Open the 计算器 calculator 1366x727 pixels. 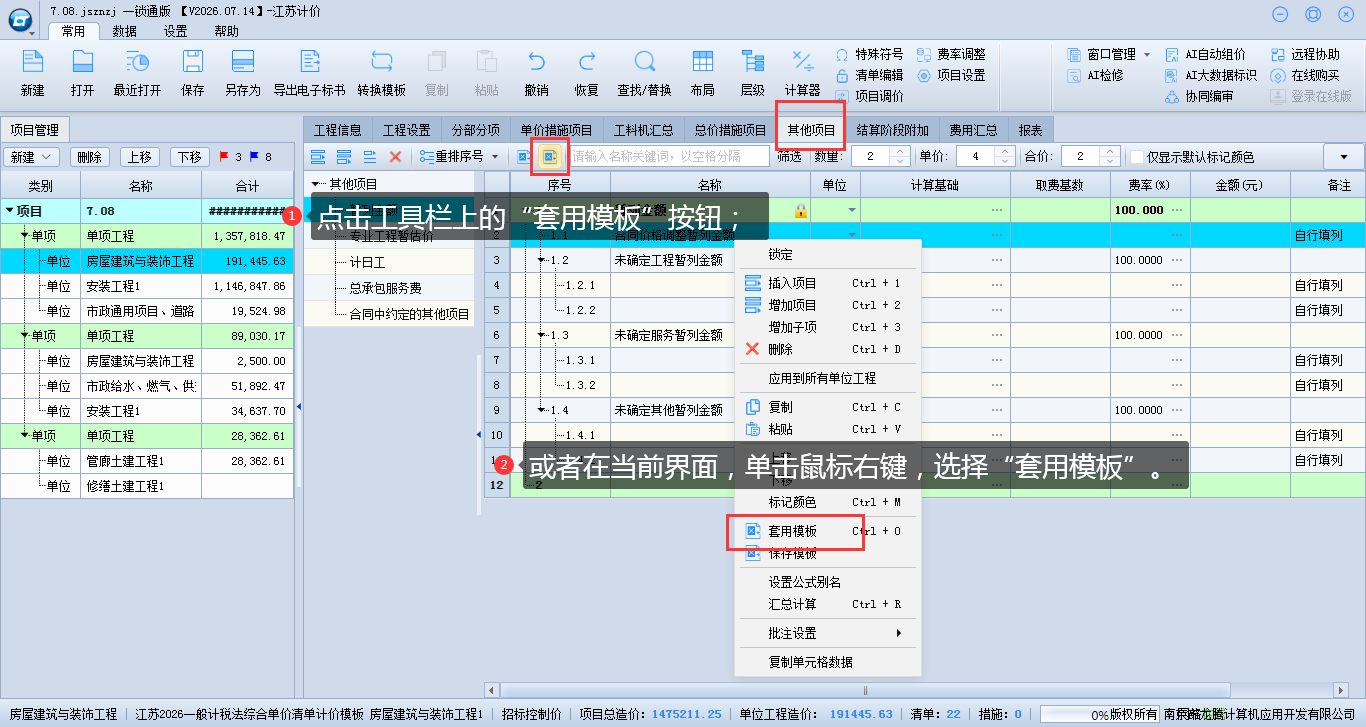pyautogui.click(x=802, y=72)
